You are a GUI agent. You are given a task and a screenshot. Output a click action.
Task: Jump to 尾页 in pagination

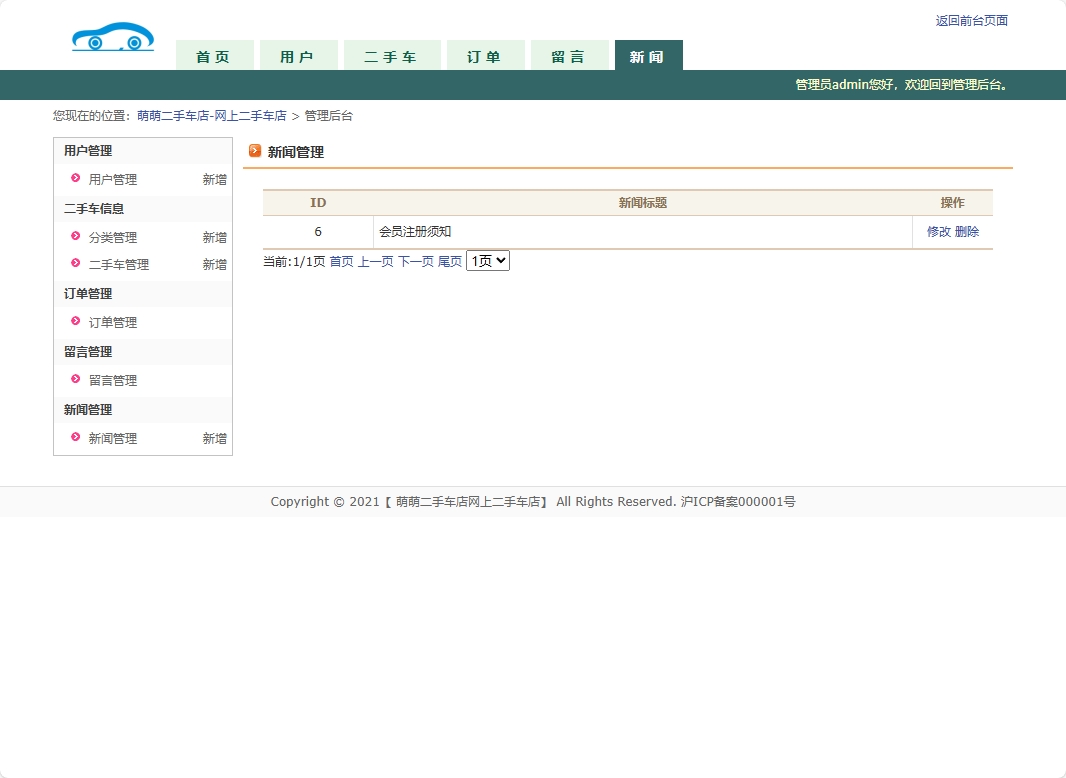pos(450,262)
